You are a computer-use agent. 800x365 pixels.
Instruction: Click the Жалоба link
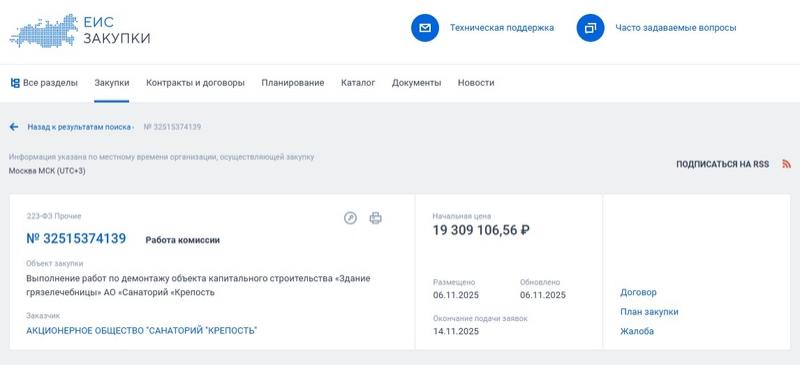click(x=637, y=331)
